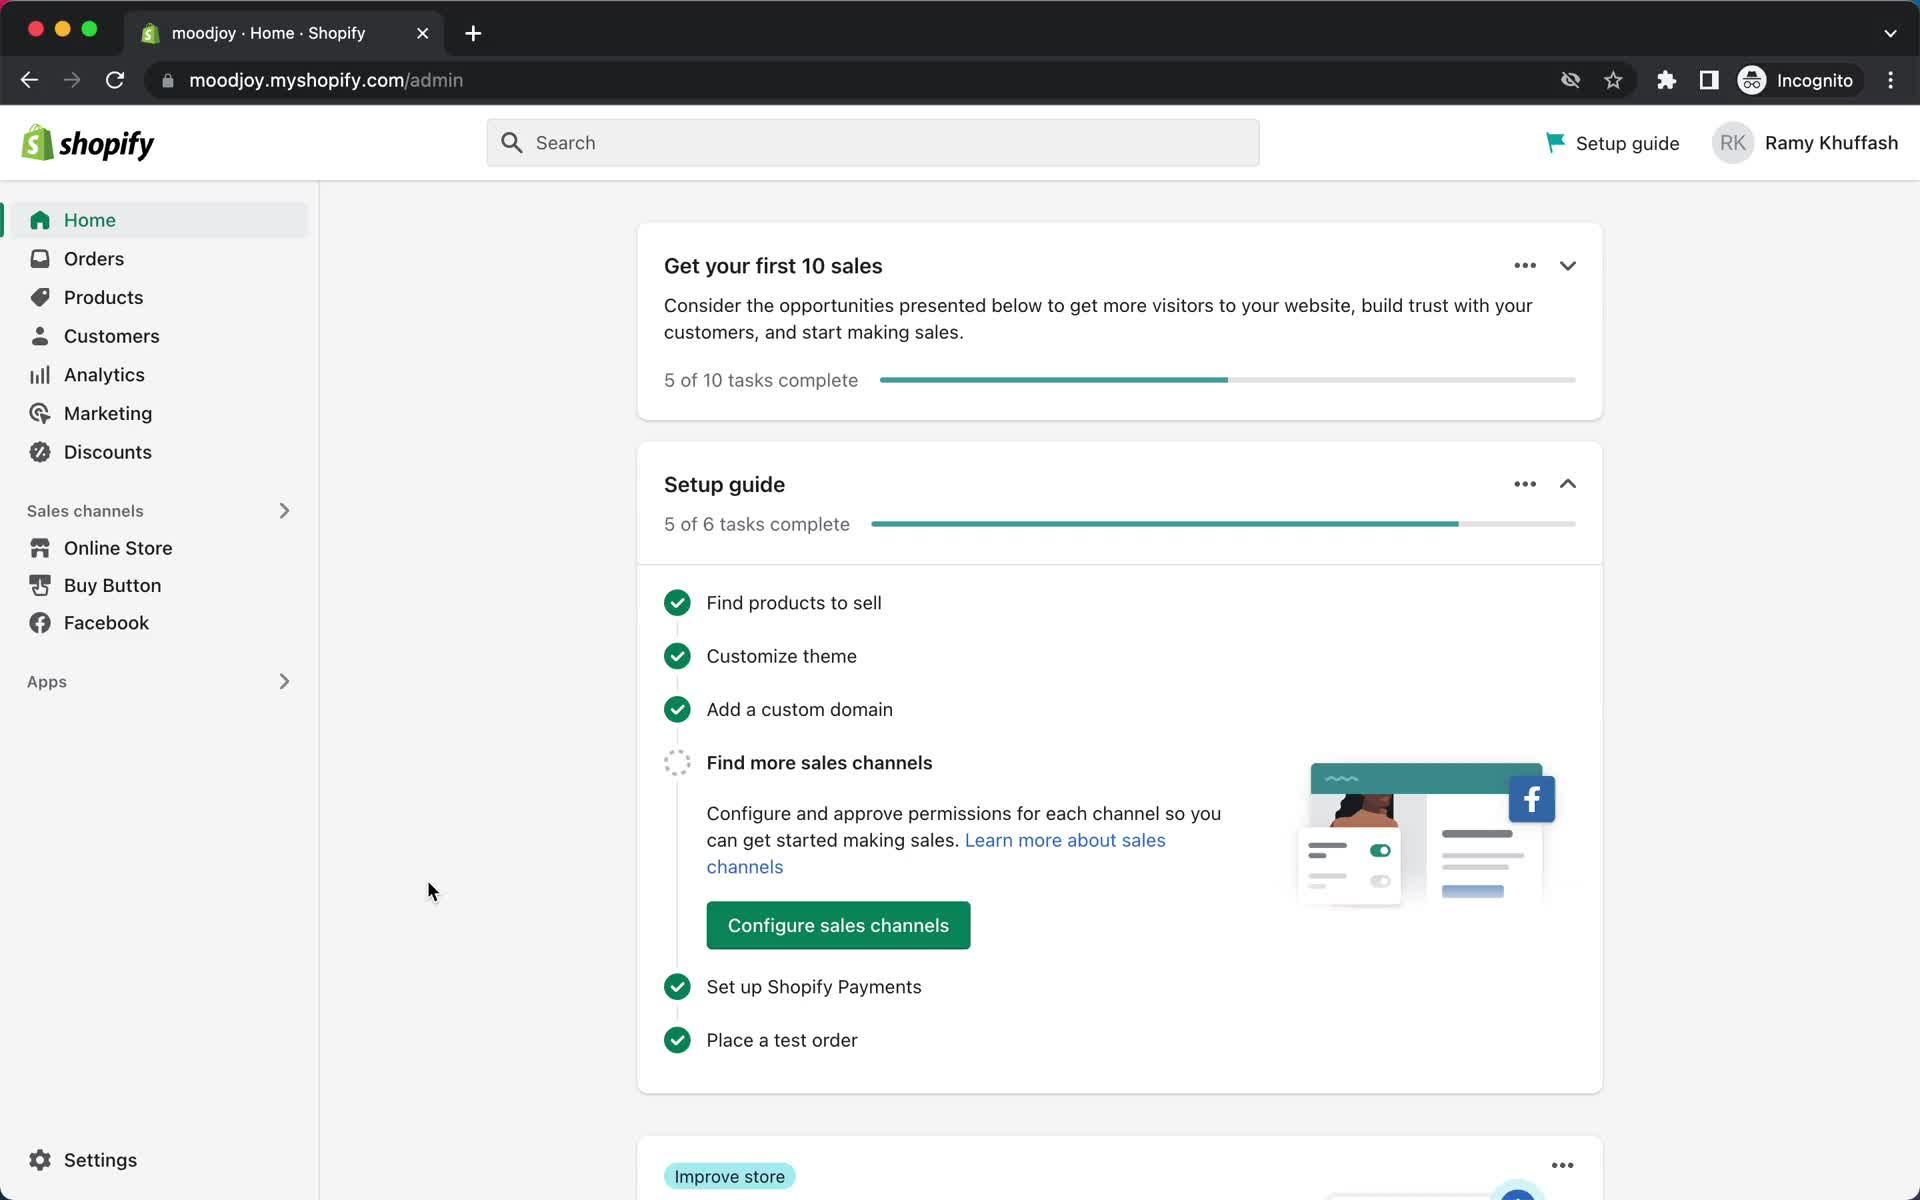Open Orders from the sidebar
The width and height of the screenshot is (1920, 1200).
93,259
